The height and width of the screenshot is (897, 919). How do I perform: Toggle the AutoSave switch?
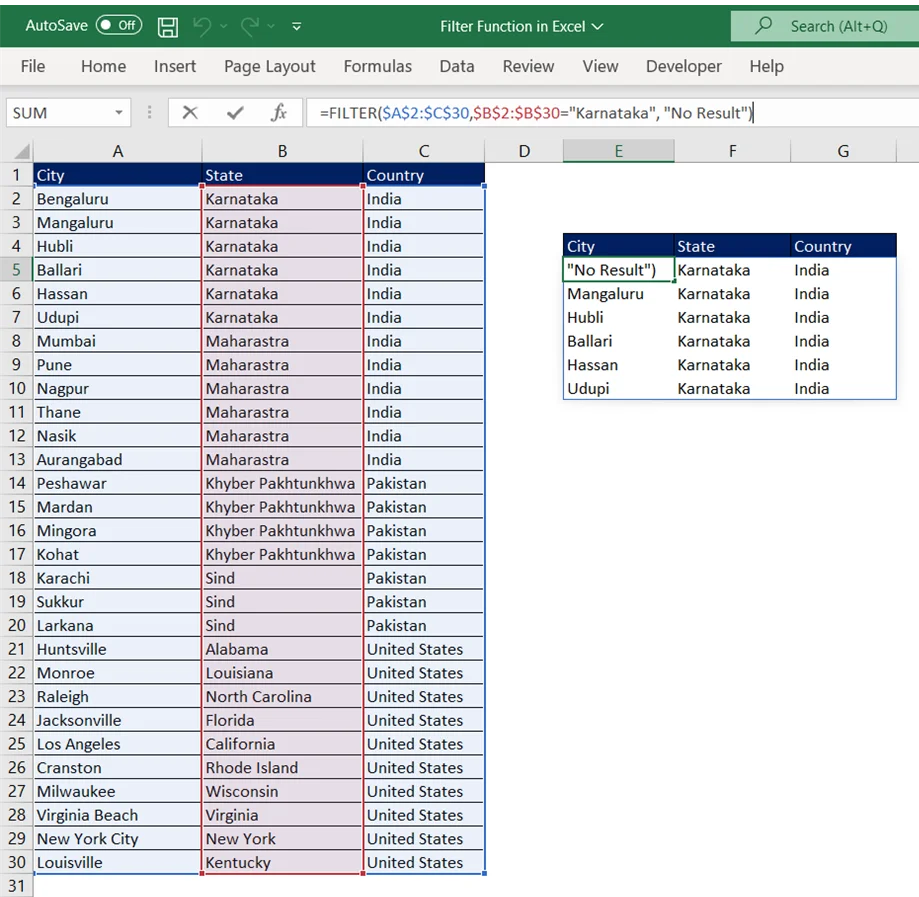tap(118, 26)
